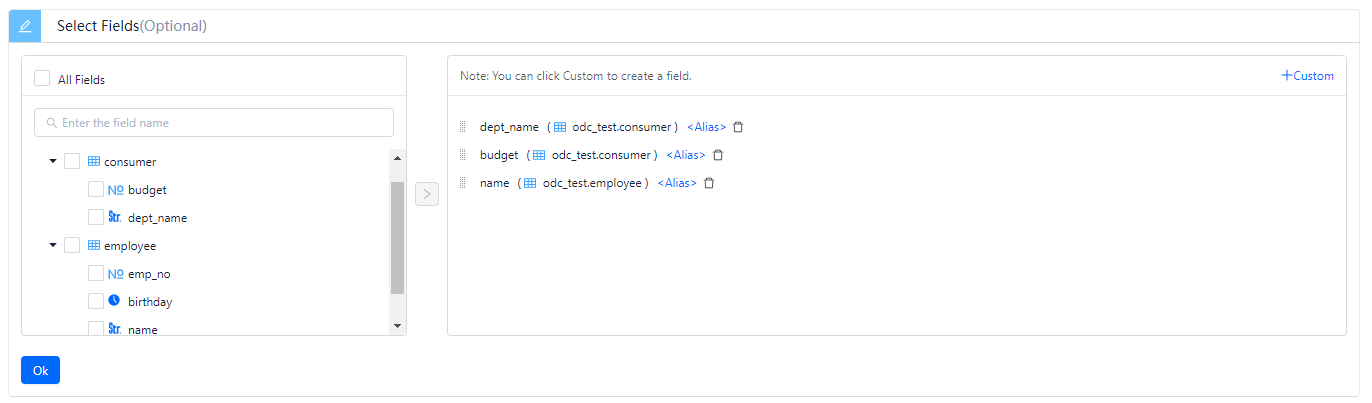Click the field name search box
The height and width of the screenshot is (403, 1372).
pyautogui.click(x=214, y=123)
